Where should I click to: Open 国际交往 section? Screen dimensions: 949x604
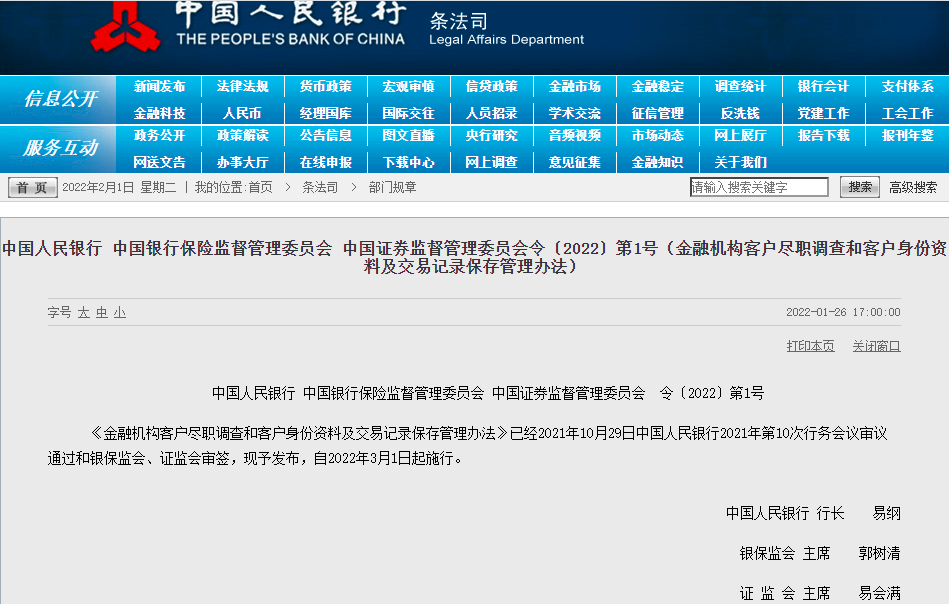[409, 113]
